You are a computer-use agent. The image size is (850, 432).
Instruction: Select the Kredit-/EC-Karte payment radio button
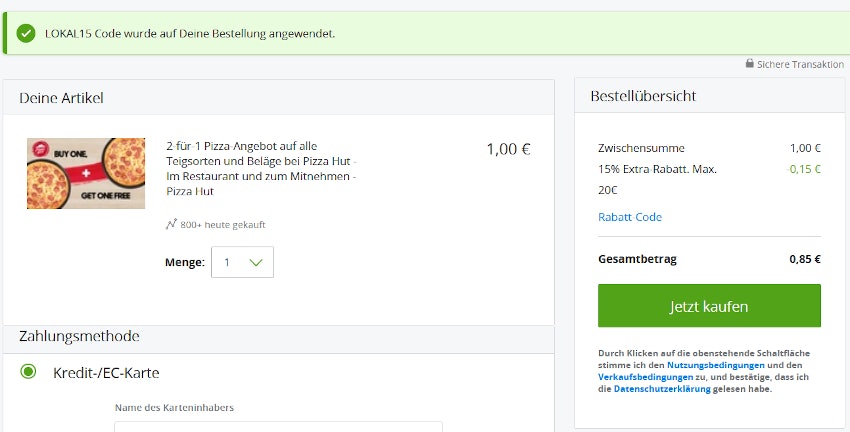29,372
